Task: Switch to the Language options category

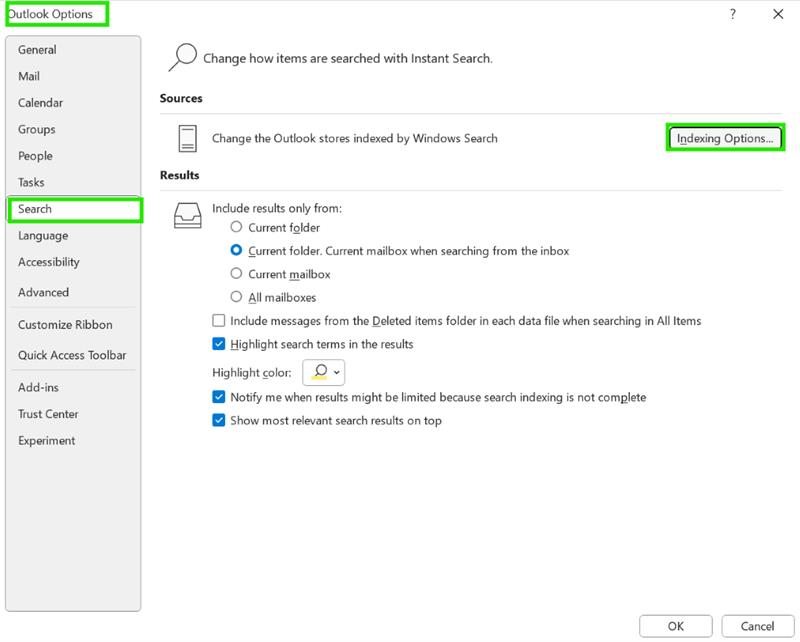Action: coord(73,236)
